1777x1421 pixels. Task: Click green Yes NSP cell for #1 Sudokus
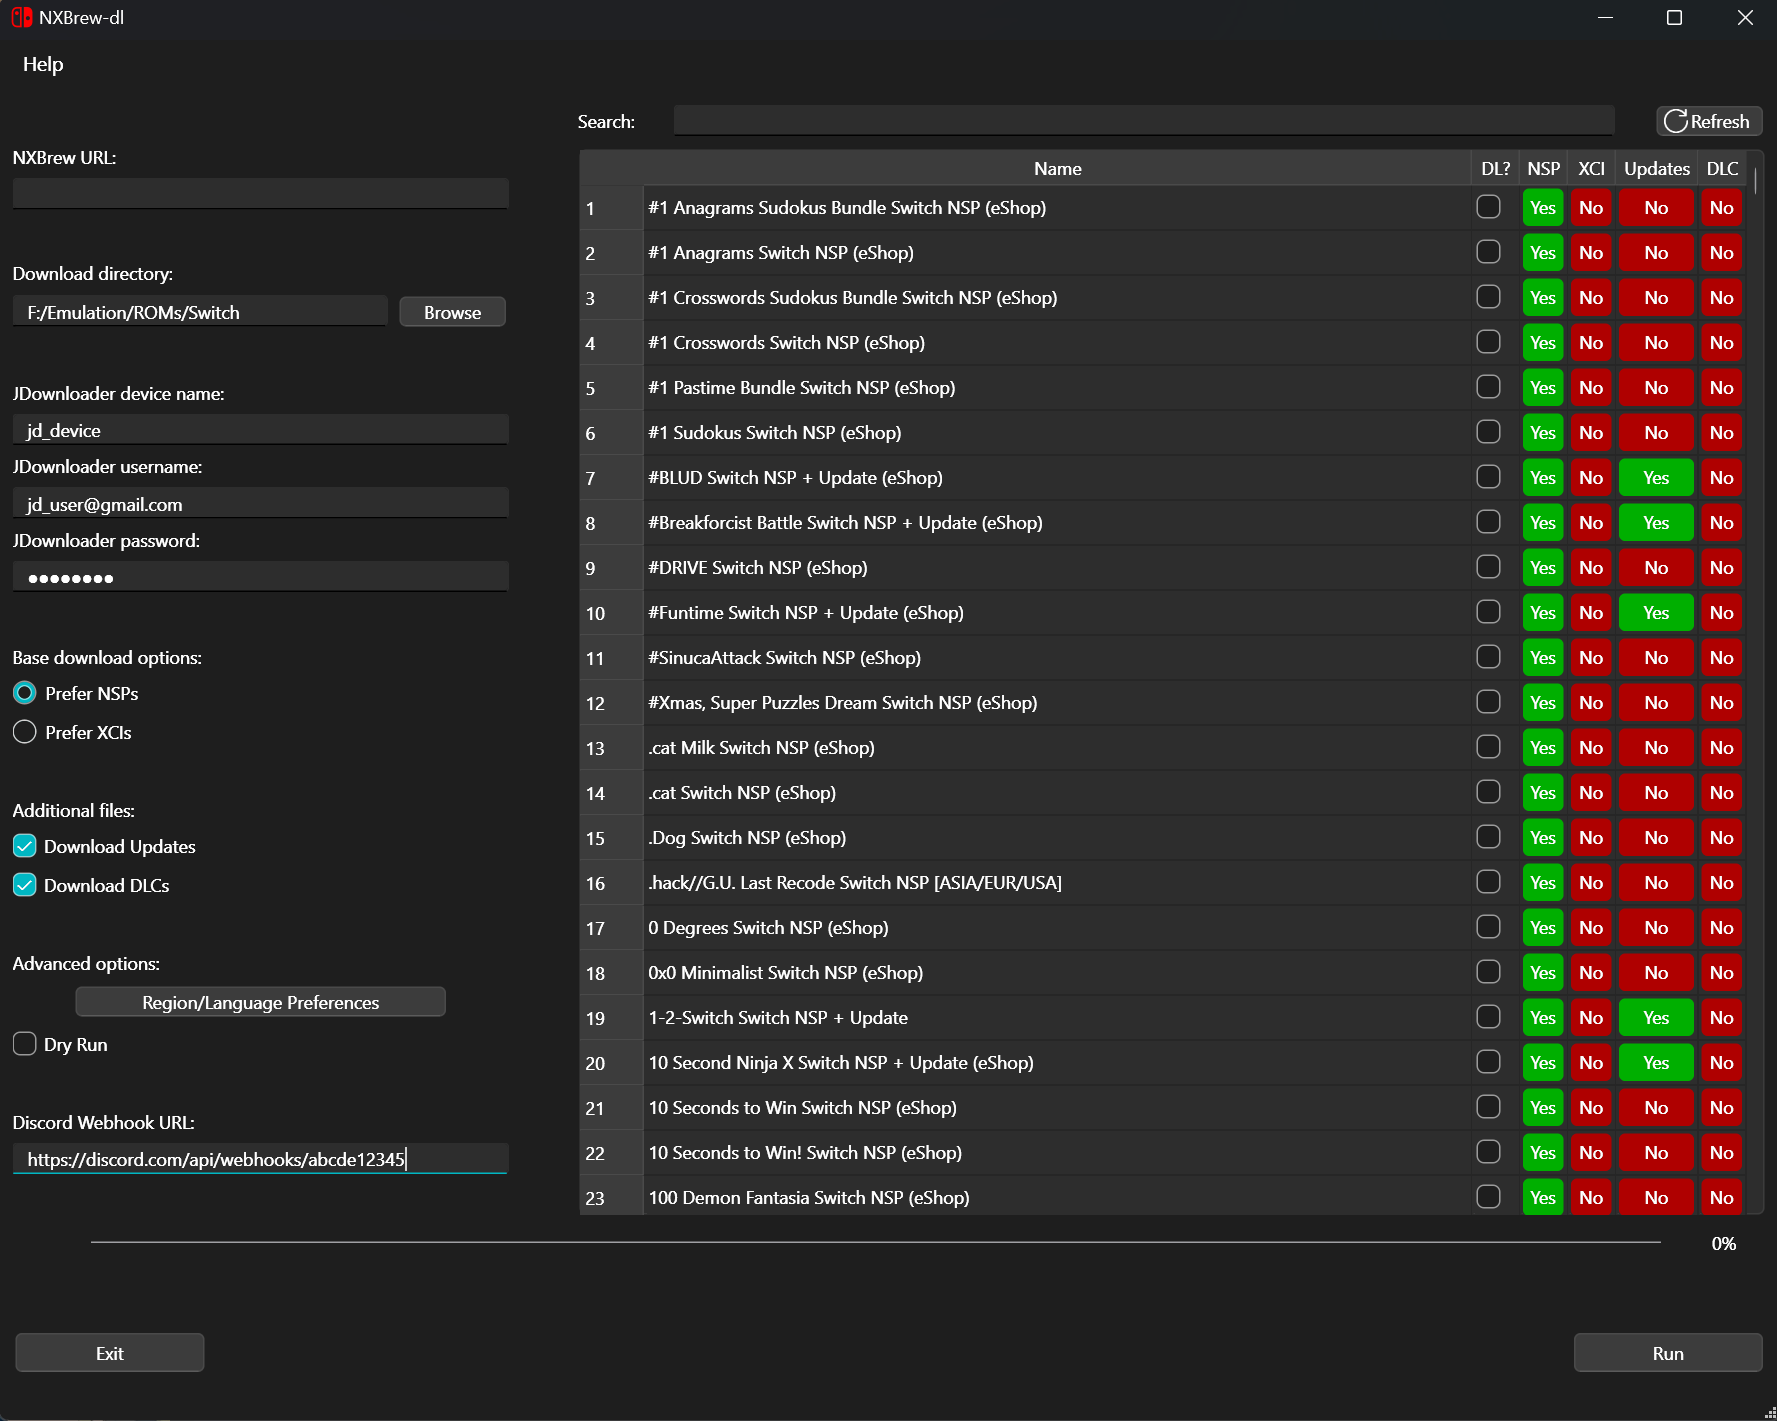[1543, 432]
